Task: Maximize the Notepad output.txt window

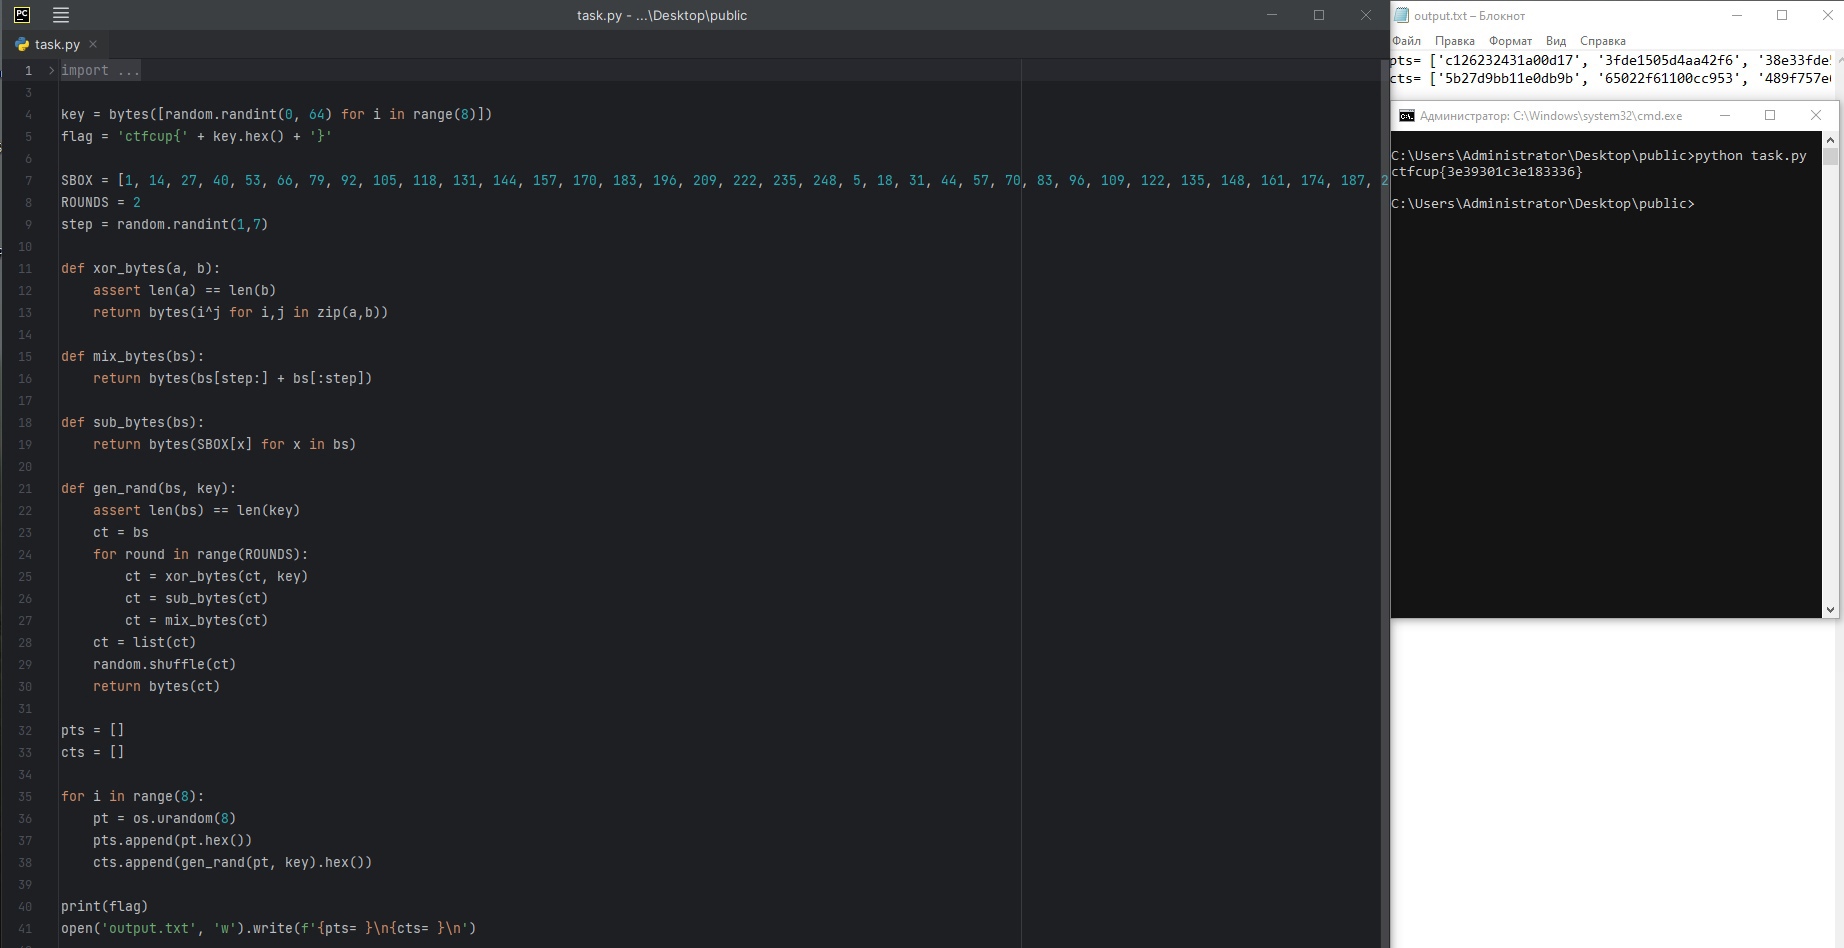Action: coord(1782,15)
